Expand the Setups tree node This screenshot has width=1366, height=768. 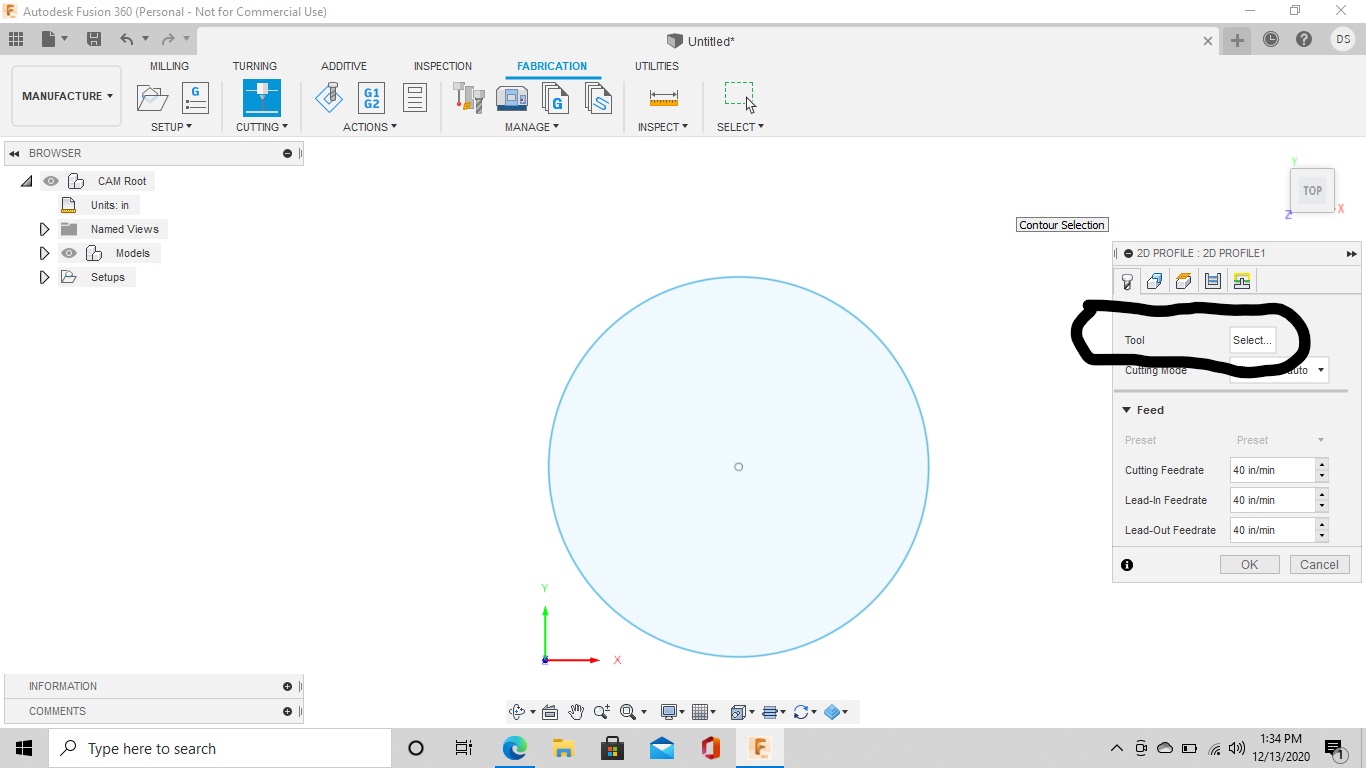coord(44,277)
